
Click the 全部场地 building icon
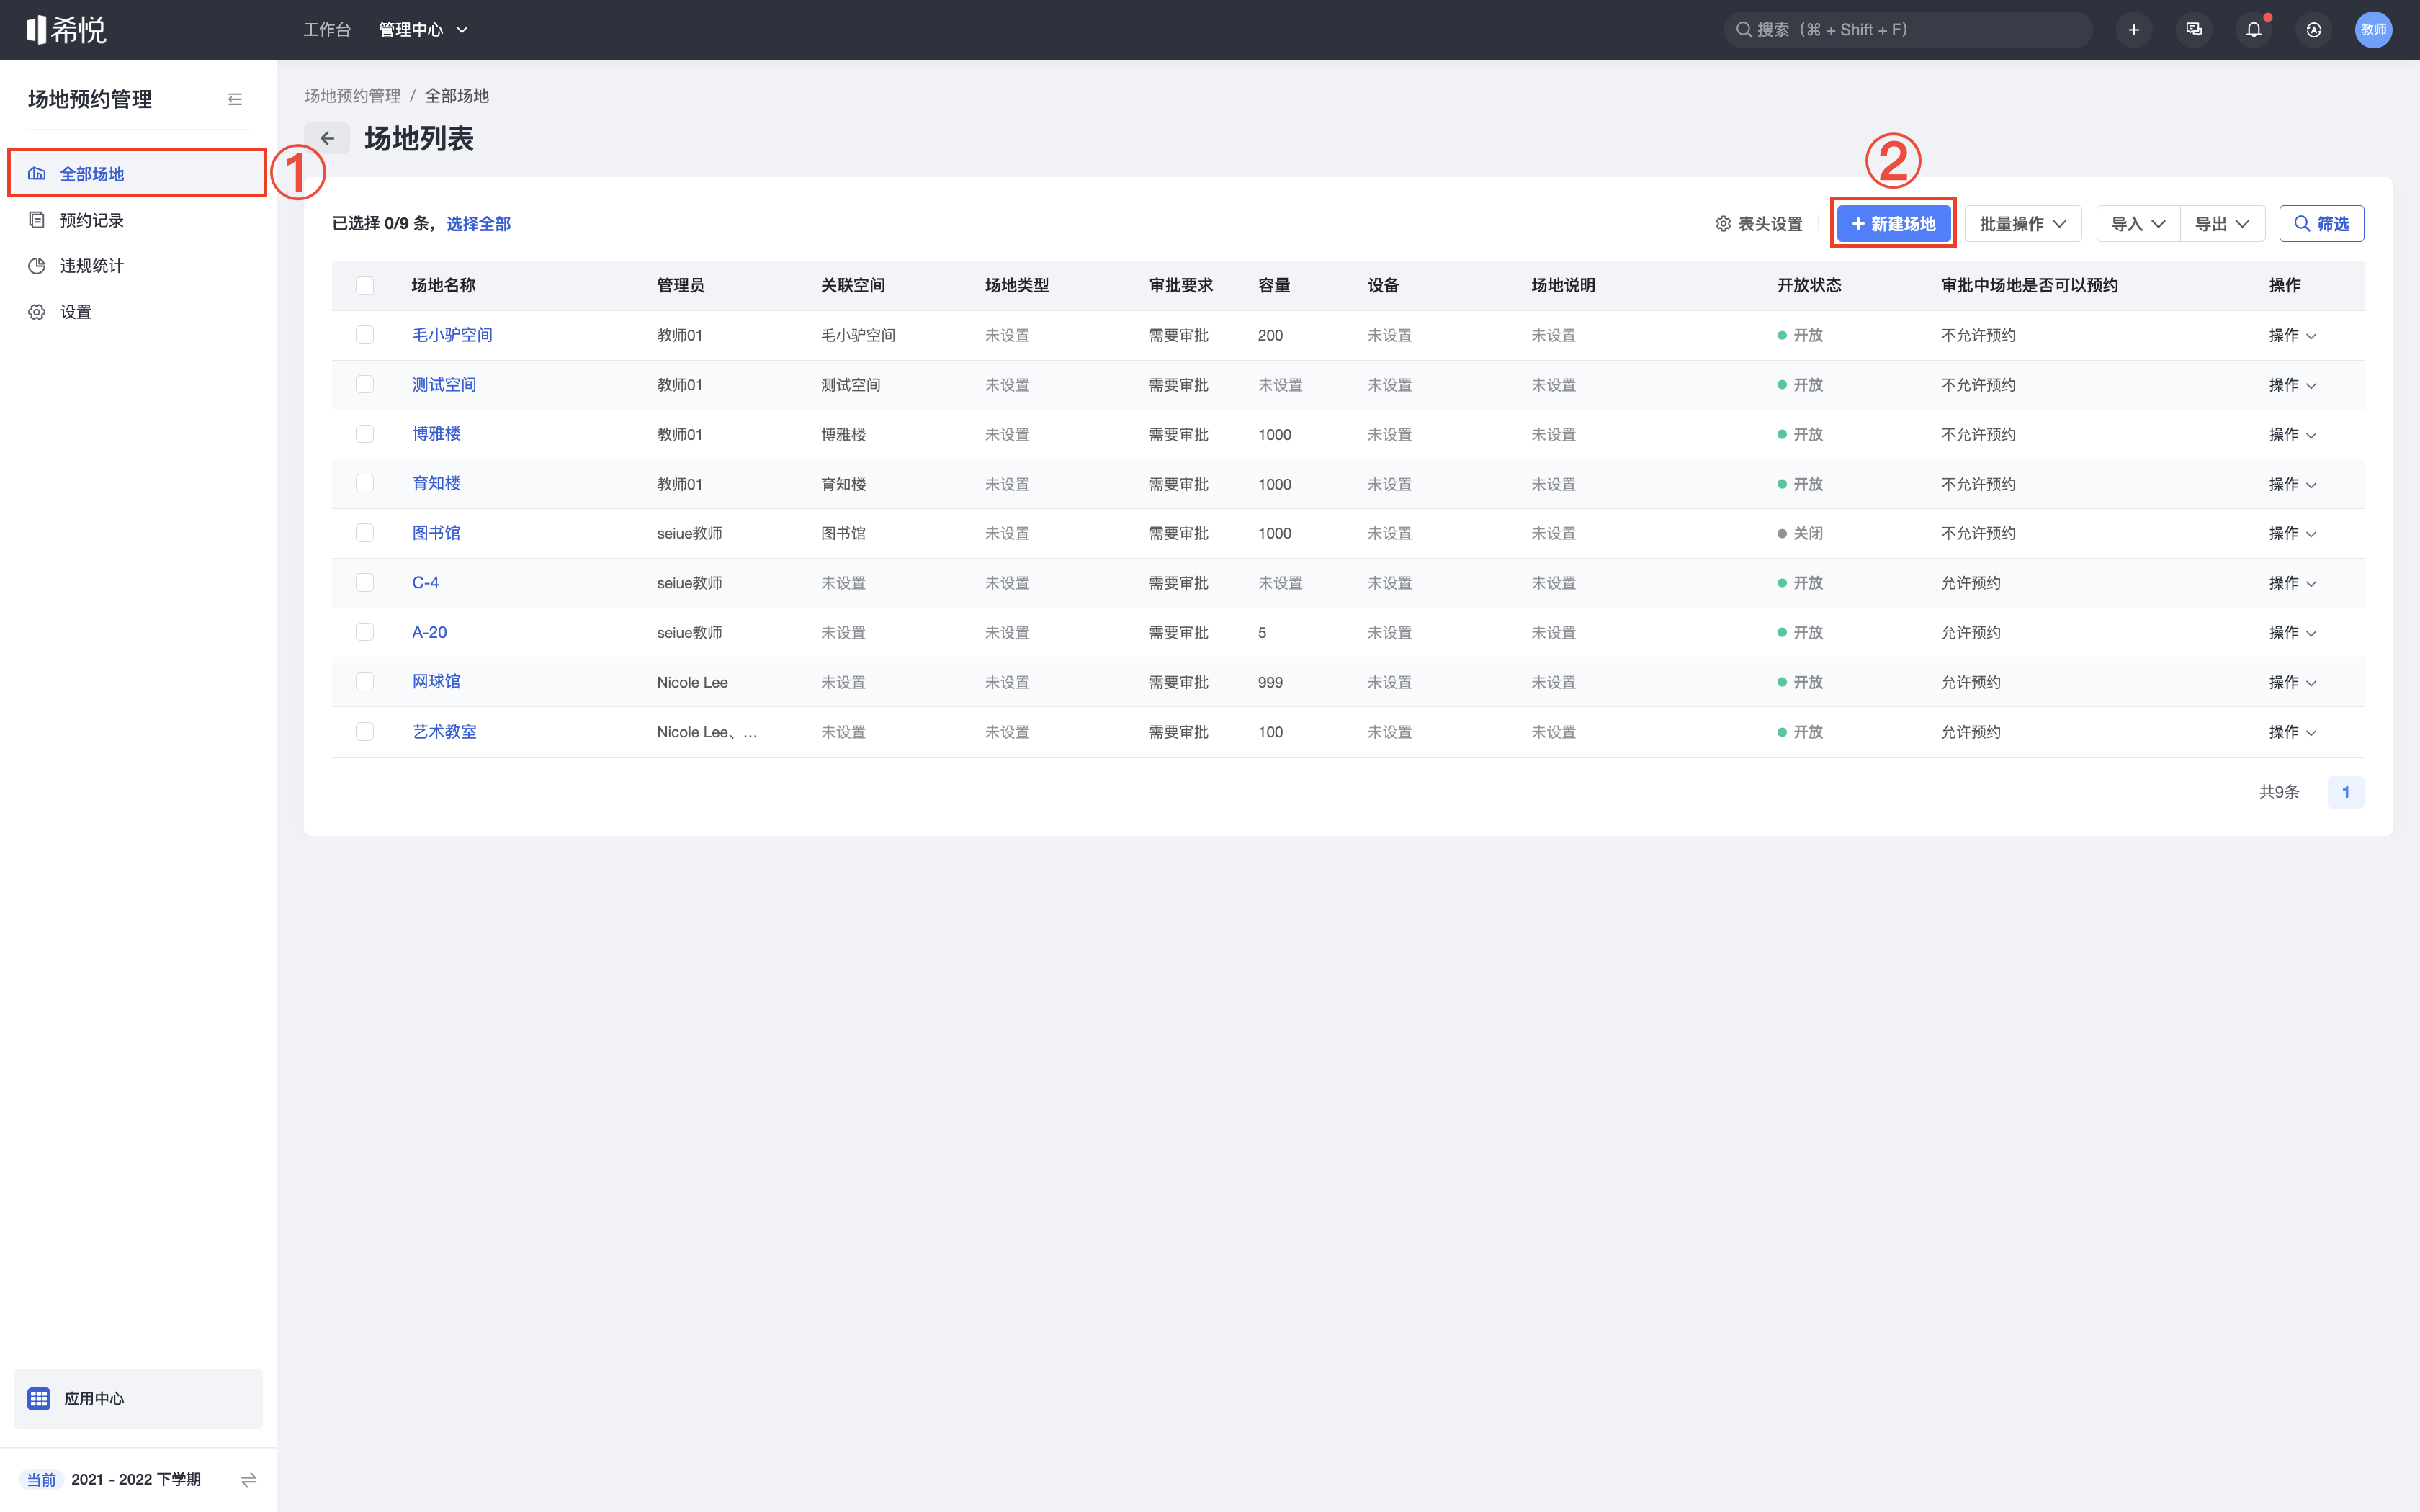pos(37,174)
